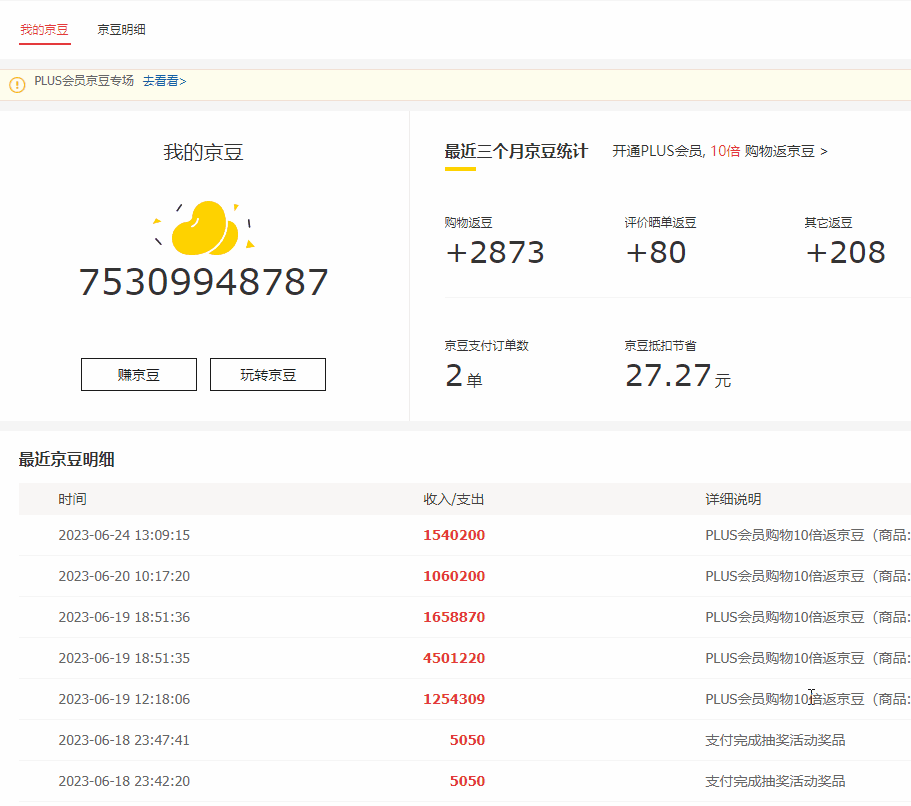The image size is (911, 806).
Task: Click the 京豆抵扣节省 value 27.27 元
Action: 678,376
